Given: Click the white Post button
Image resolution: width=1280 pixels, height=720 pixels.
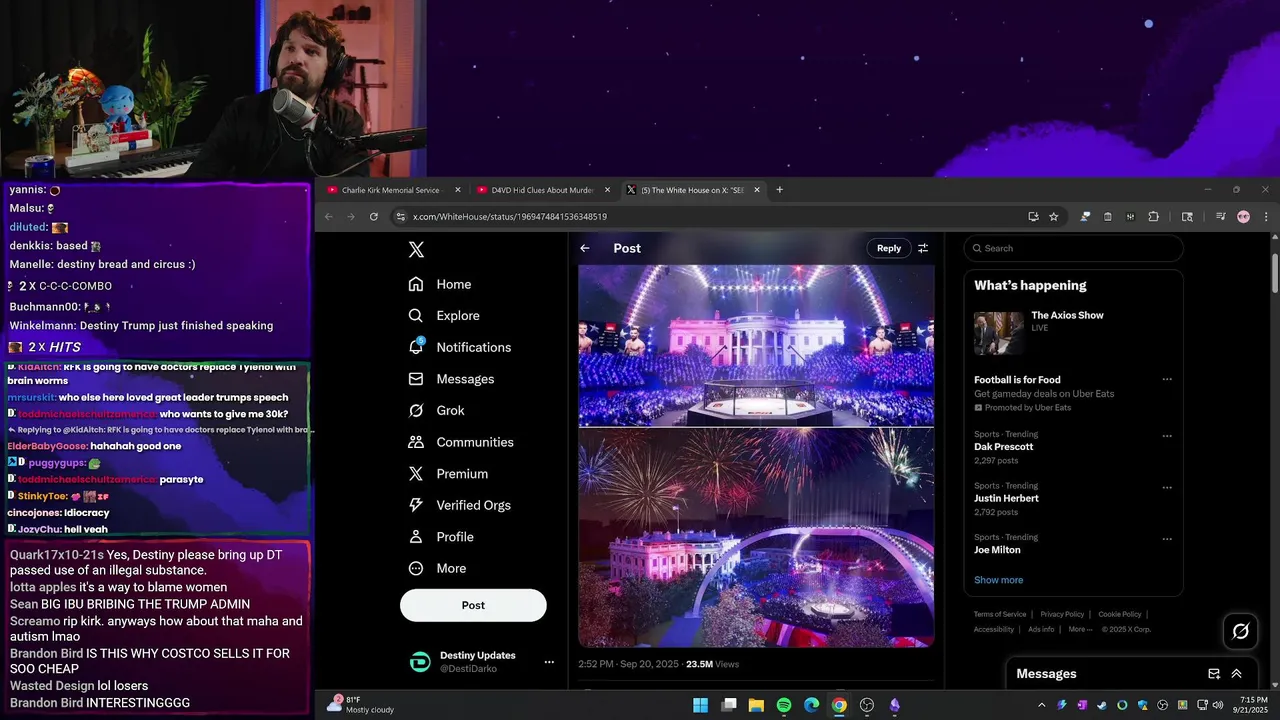Looking at the screenshot, I should point(473,605).
